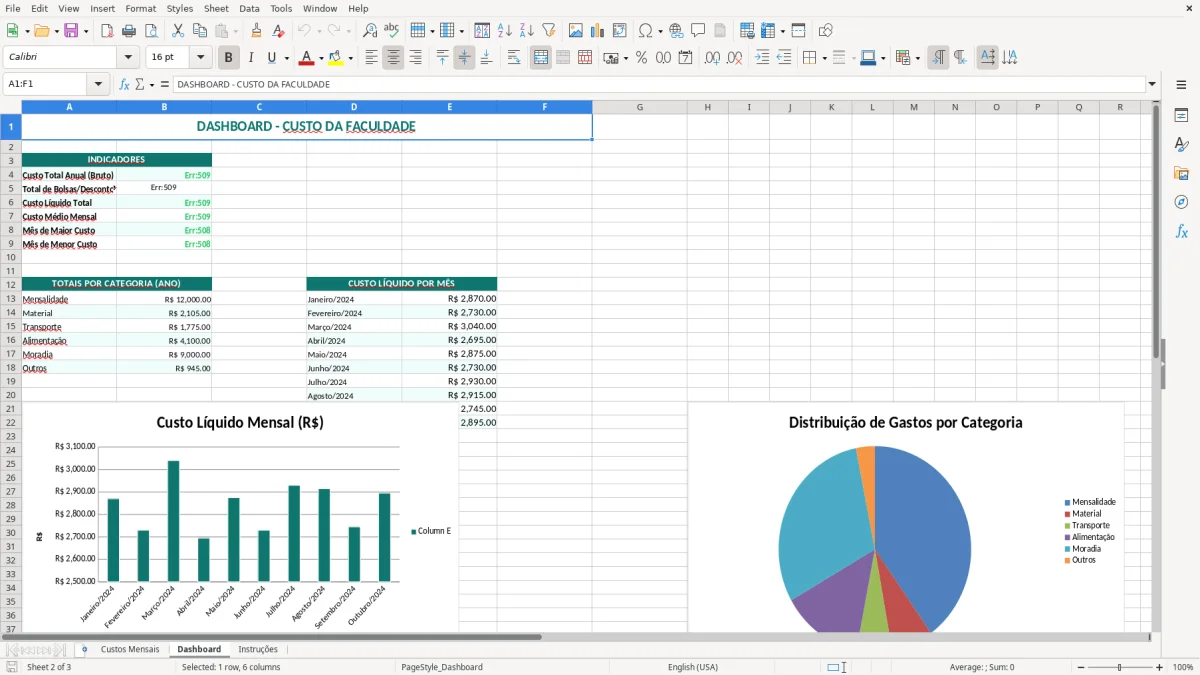Open the Insert menu
Viewport: 1200px width, 675px height.
point(102,8)
